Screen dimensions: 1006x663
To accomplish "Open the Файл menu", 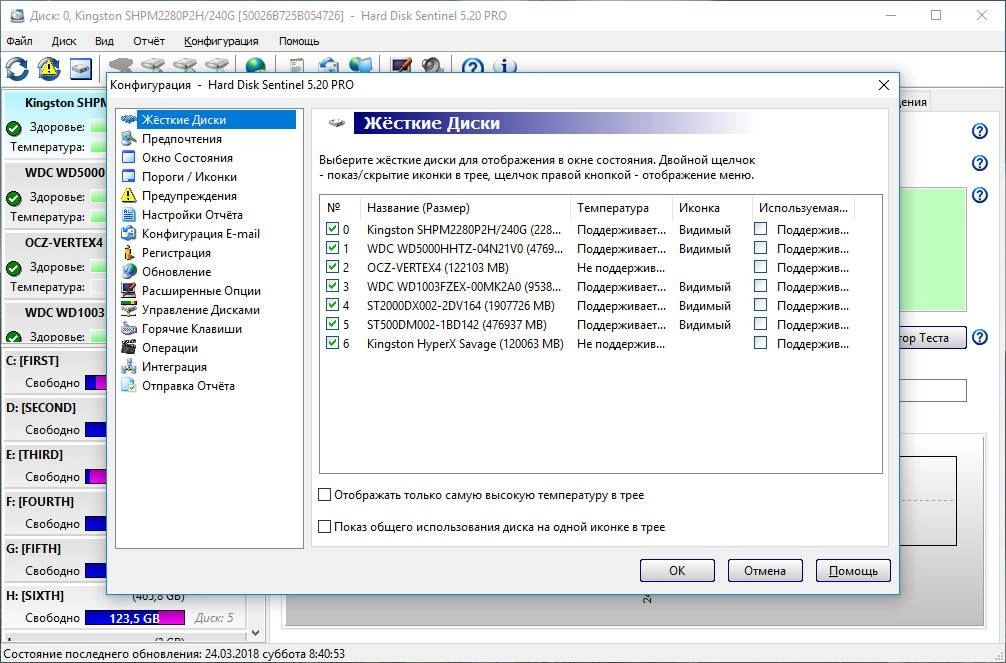I will coord(19,41).
